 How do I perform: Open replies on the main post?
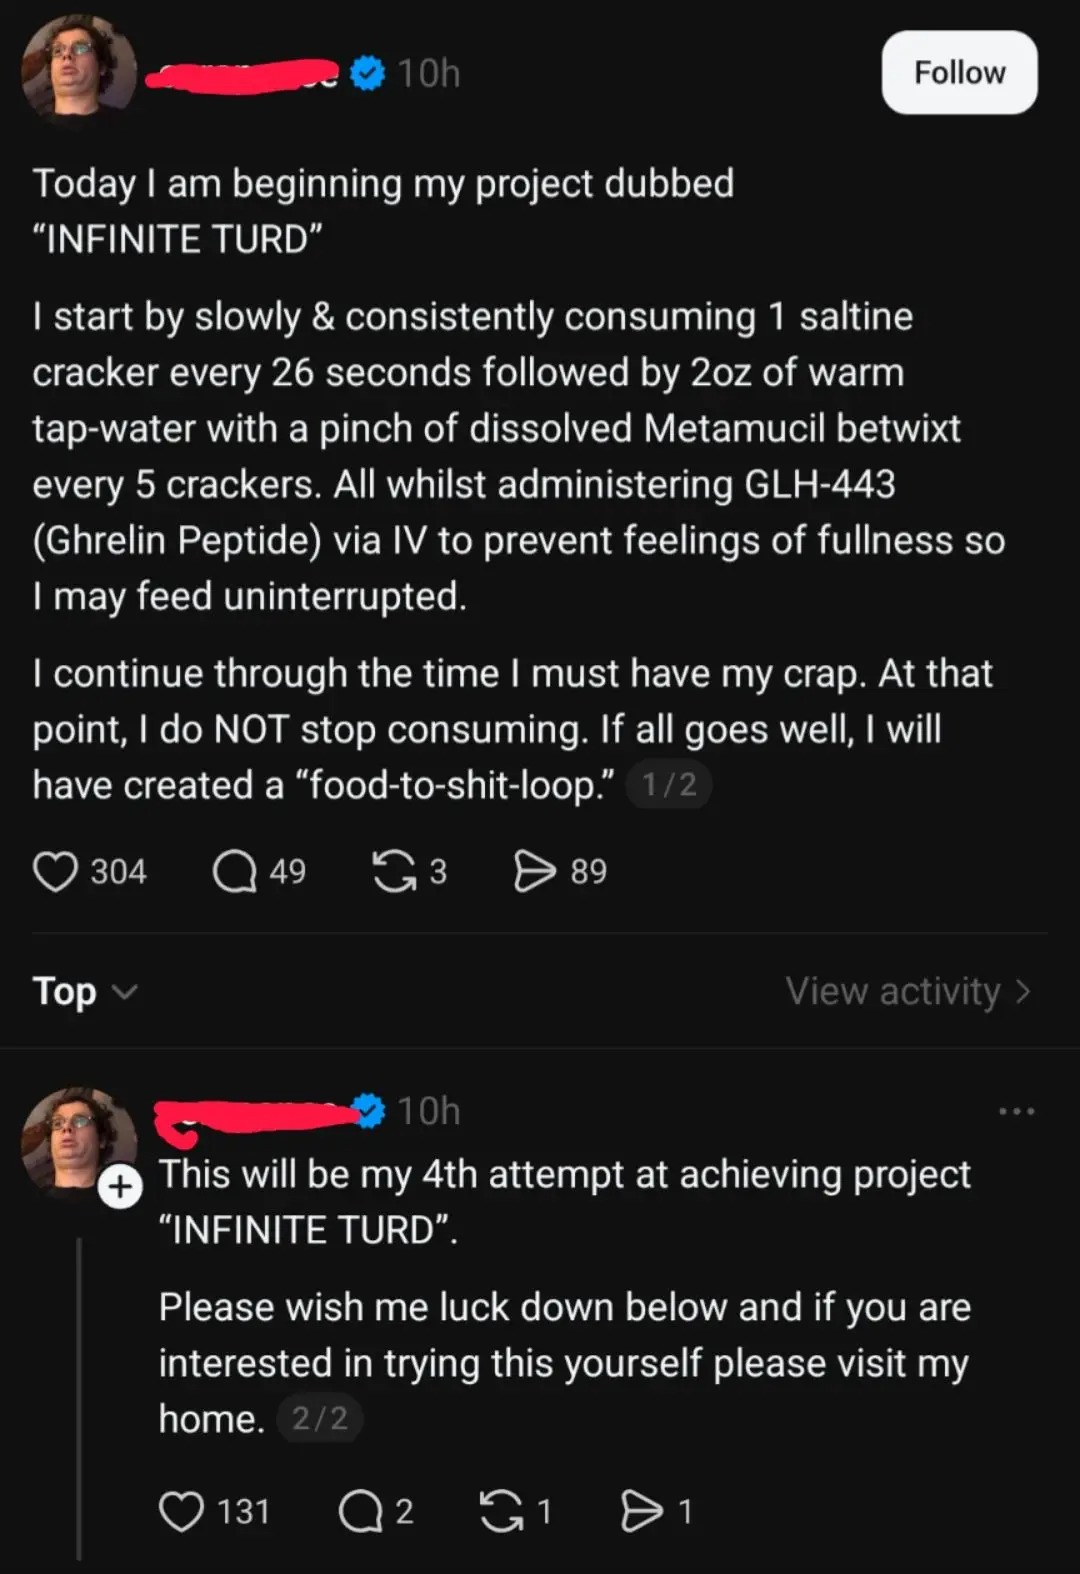(235, 871)
